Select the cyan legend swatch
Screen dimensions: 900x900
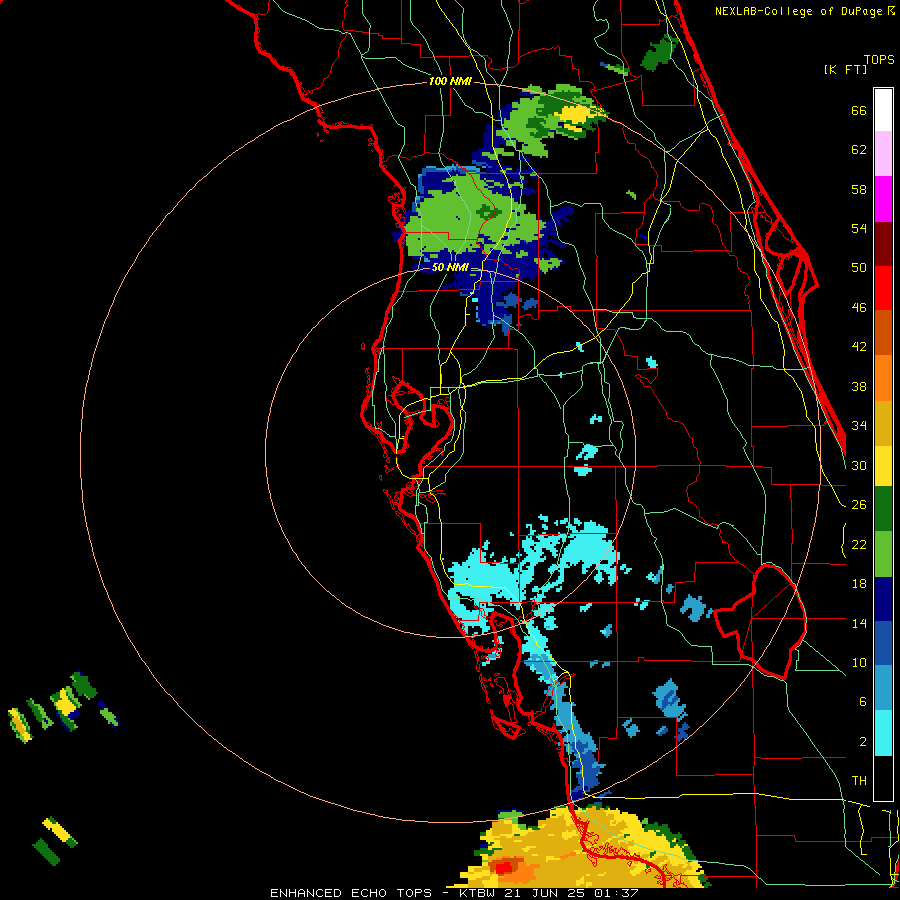click(883, 733)
